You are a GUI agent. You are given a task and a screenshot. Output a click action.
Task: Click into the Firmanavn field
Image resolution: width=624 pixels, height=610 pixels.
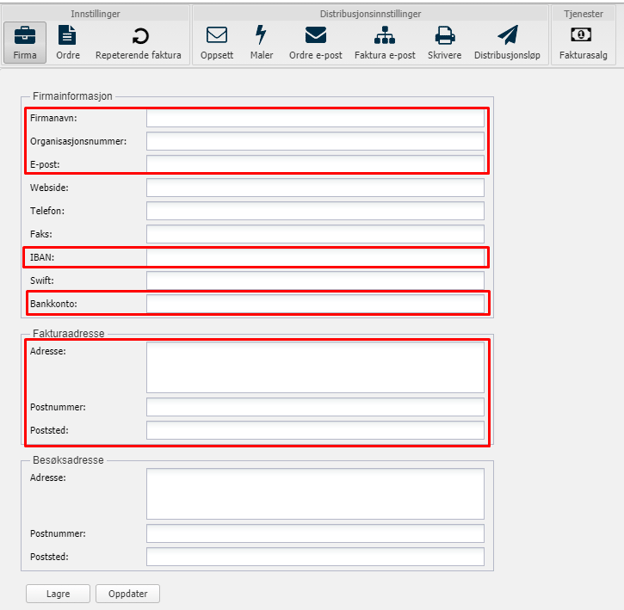click(x=315, y=119)
